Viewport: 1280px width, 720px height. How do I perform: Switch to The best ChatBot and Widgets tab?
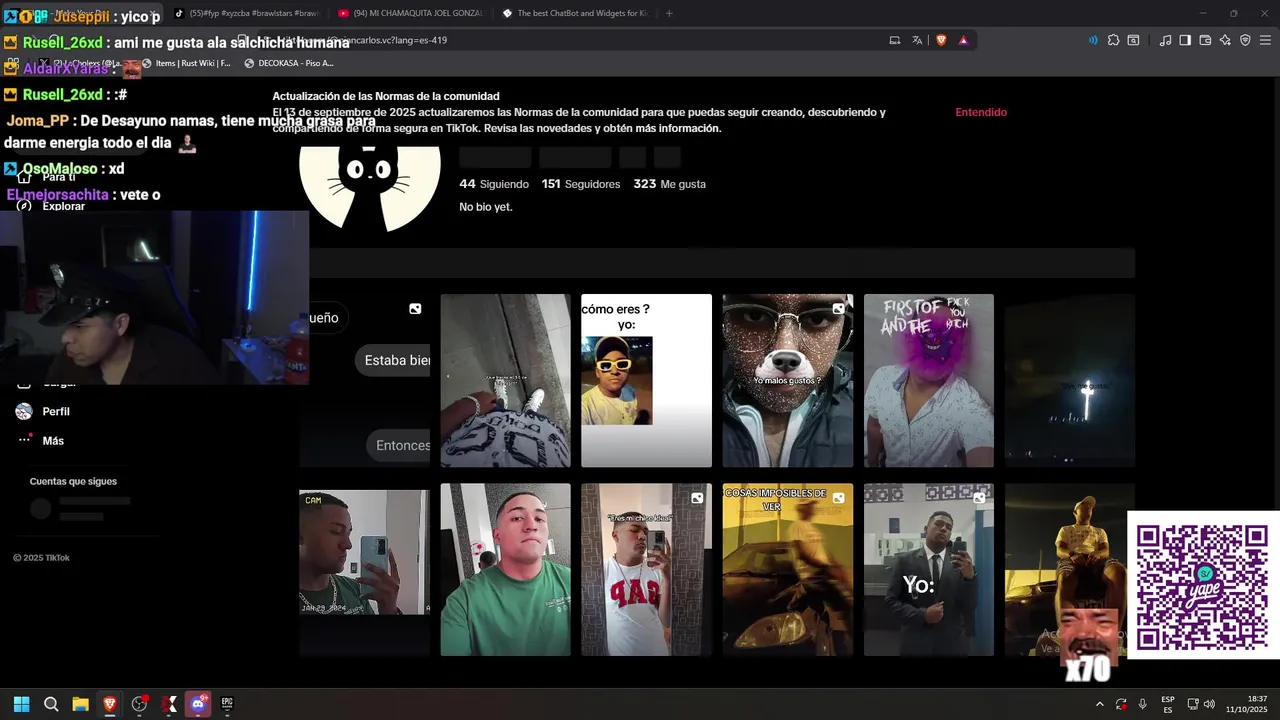coord(574,13)
